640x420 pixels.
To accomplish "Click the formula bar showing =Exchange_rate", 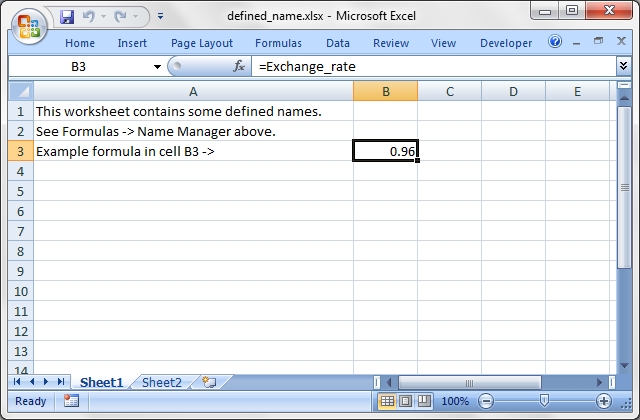I will click(x=433, y=67).
